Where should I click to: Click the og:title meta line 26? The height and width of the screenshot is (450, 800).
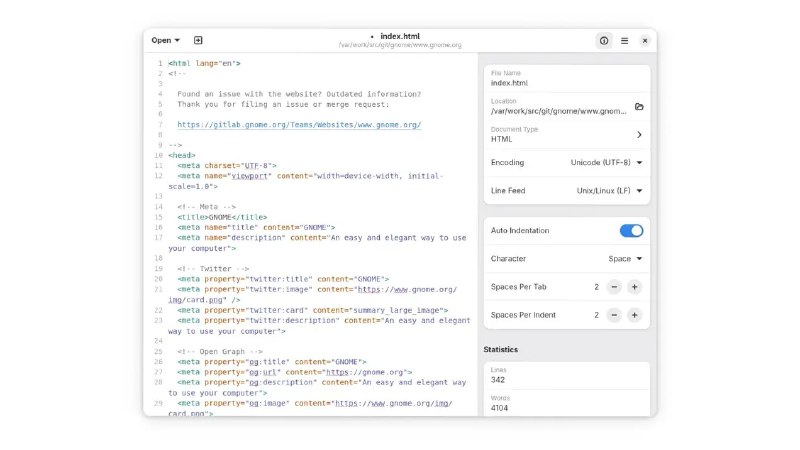[x=271, y=362]
